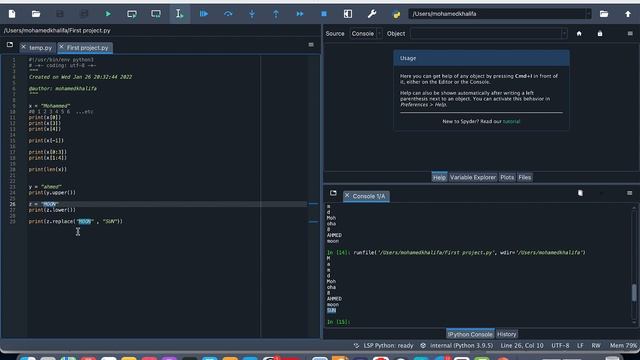640x360 pixels.
Task: Open console tabs browse icon
Action: pos(333,193)
